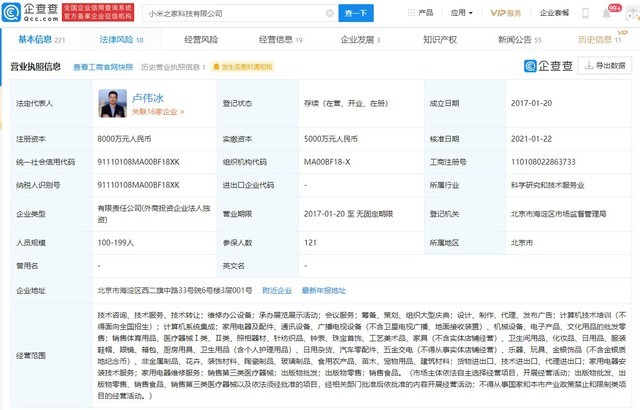Click the 查一下 search button

pyautogui.click(x=356, y=13)
